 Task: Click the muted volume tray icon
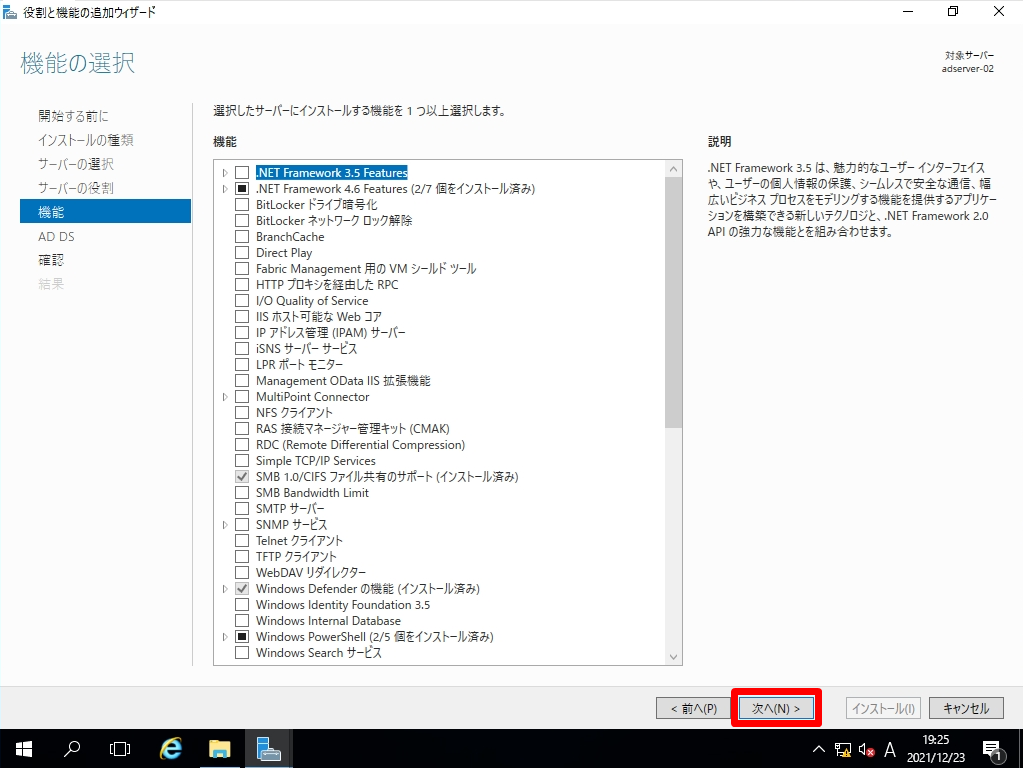click(x=866, y=750)
